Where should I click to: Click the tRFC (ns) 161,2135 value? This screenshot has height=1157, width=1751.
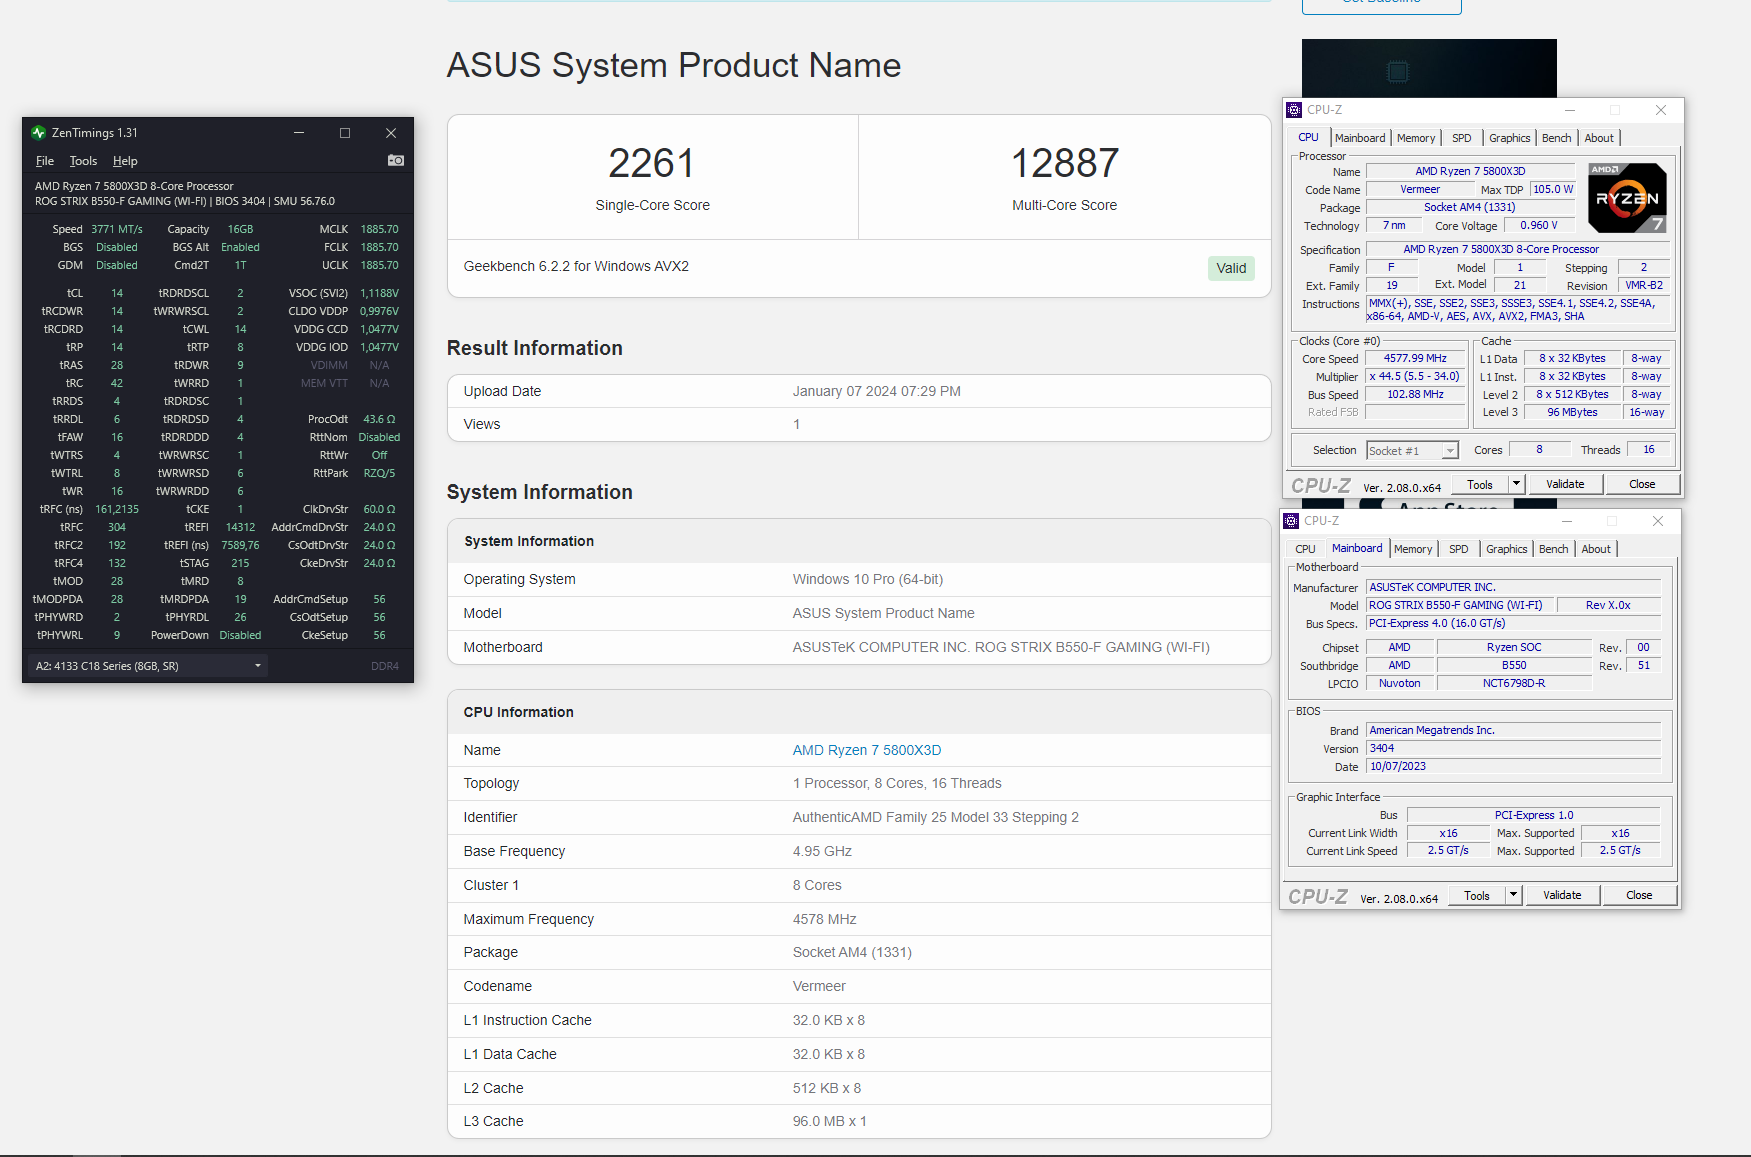117,509
